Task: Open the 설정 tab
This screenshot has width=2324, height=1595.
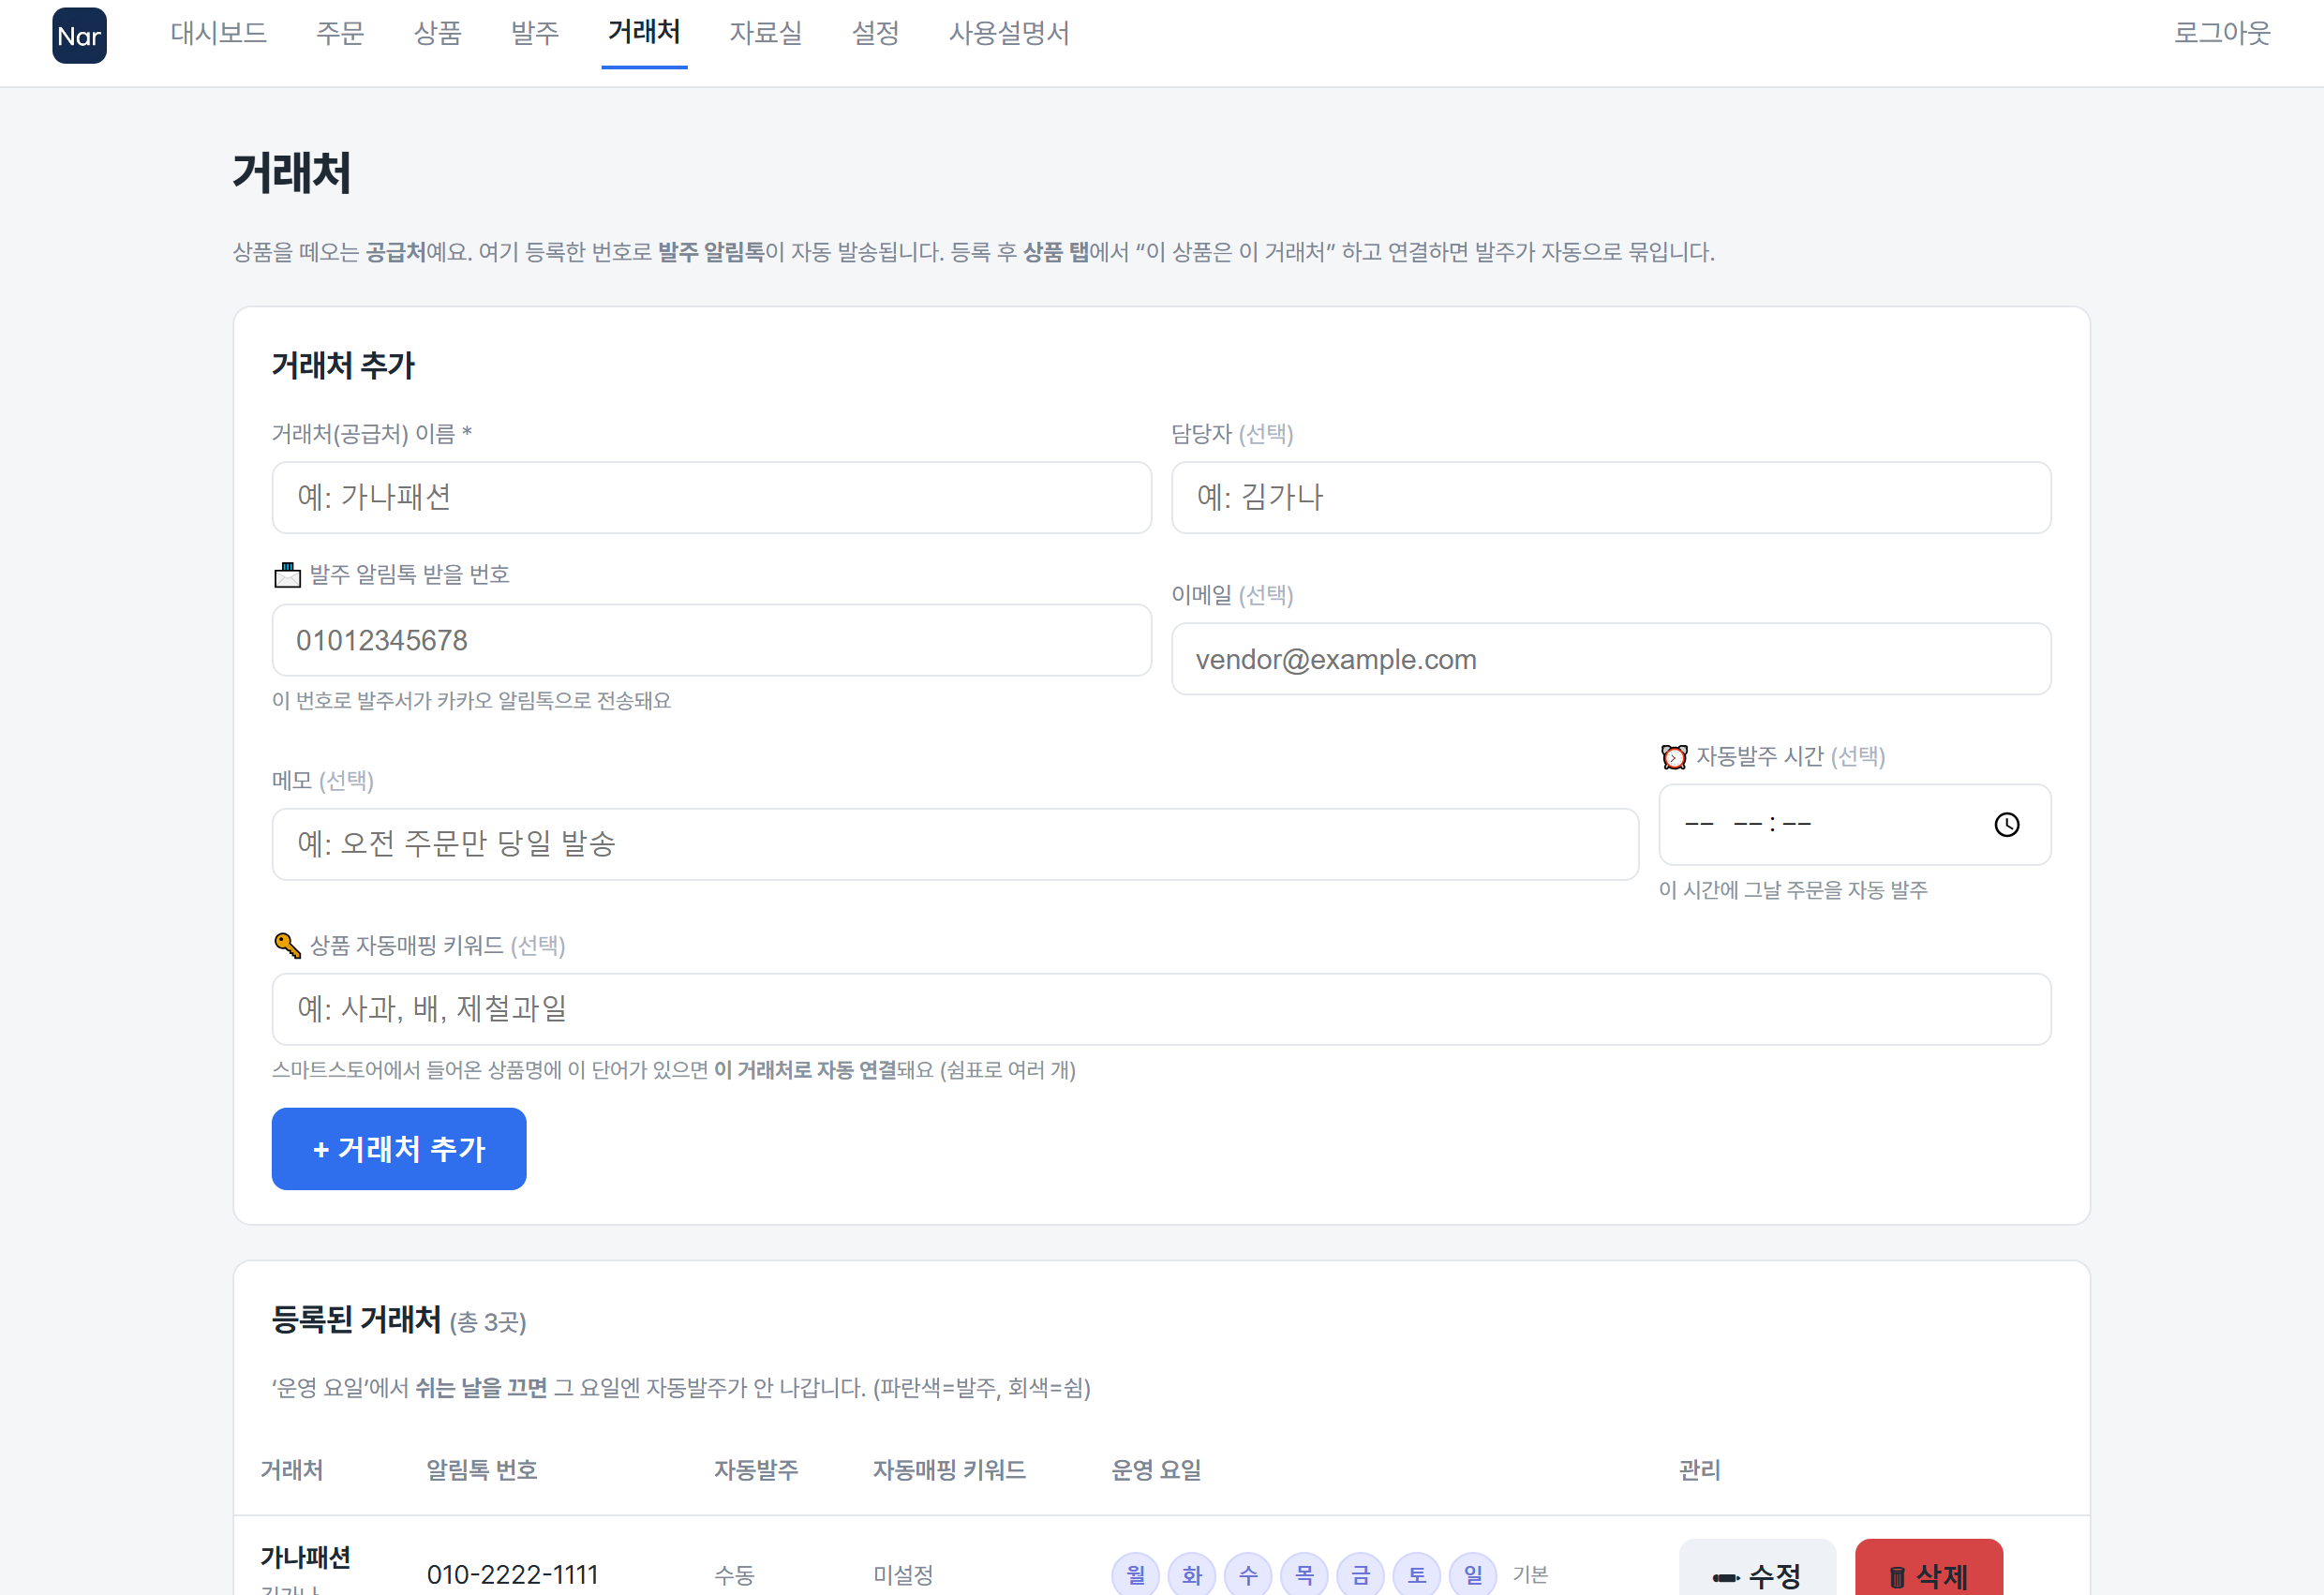Action: click(875, 34)
